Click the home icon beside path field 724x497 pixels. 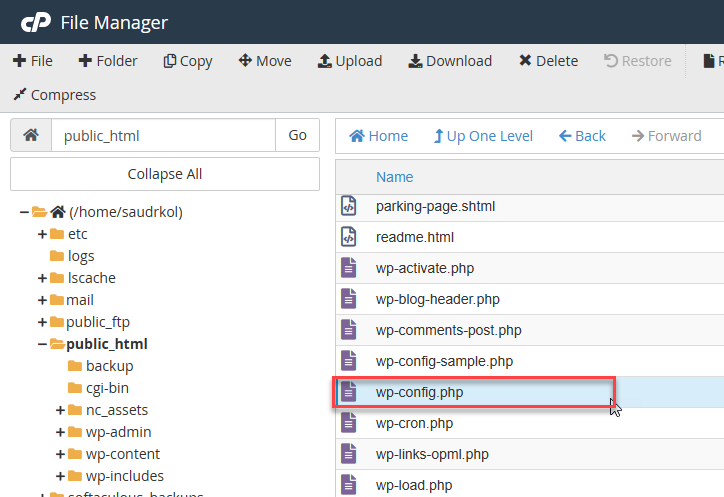point(31,135)
